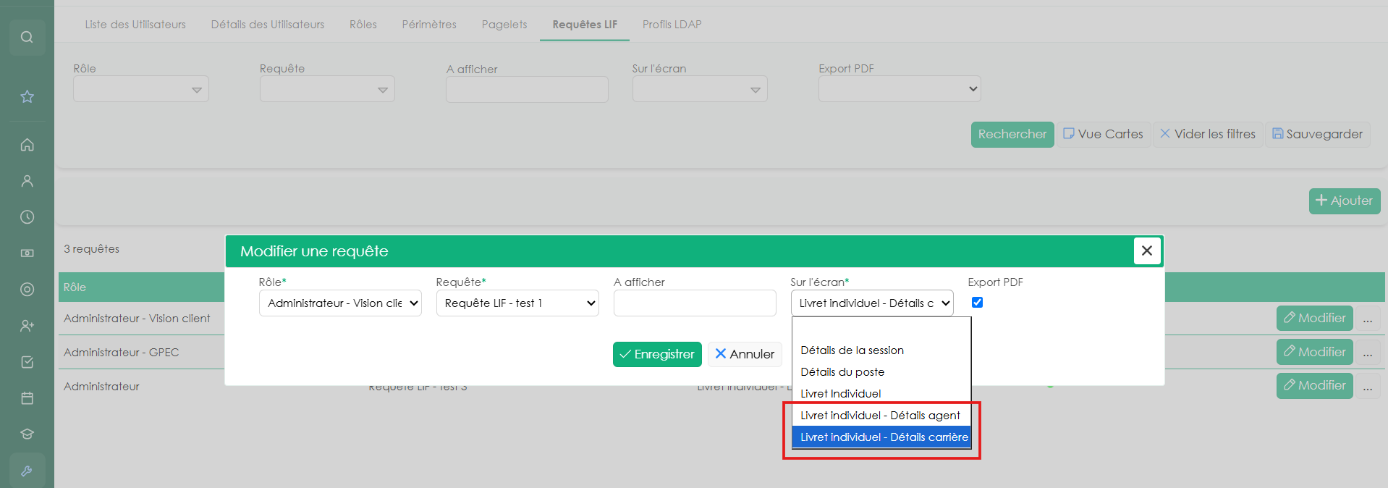Open the target circle sidebar icon
Image resolution: width=1388 pixels, height=488 pixels.
pos(27,290)
